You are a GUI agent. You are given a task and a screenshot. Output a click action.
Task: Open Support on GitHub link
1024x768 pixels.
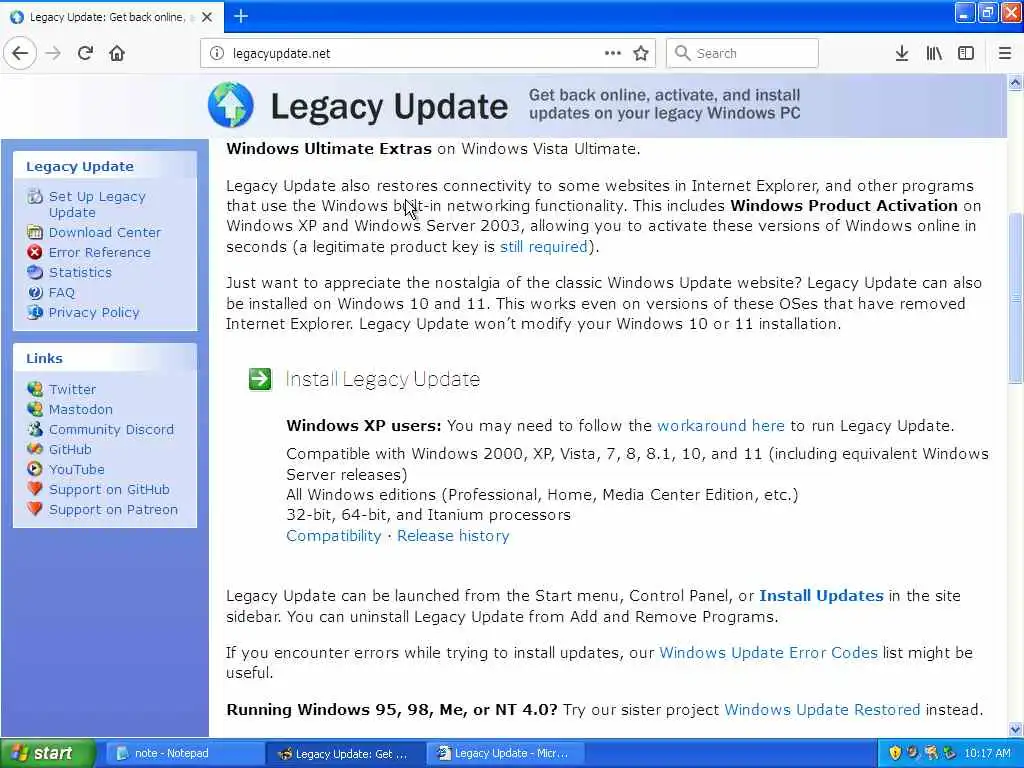point(109,490)
